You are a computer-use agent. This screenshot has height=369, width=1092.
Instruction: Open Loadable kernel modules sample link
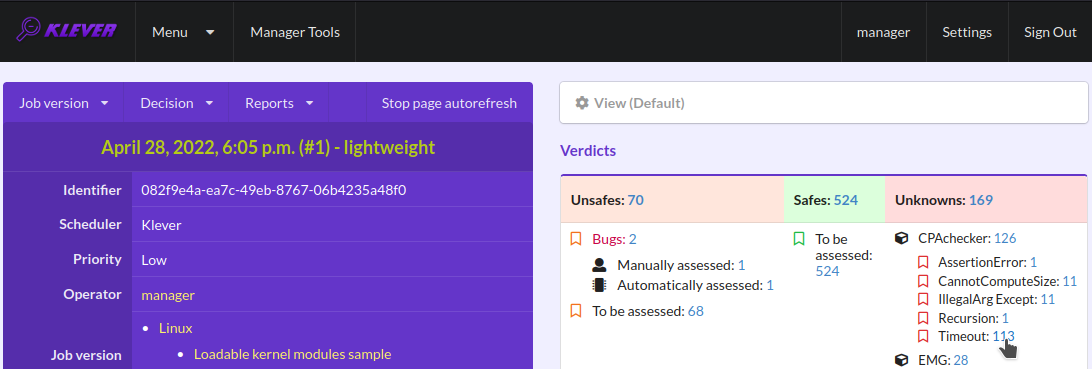click(x=292, y=354)
